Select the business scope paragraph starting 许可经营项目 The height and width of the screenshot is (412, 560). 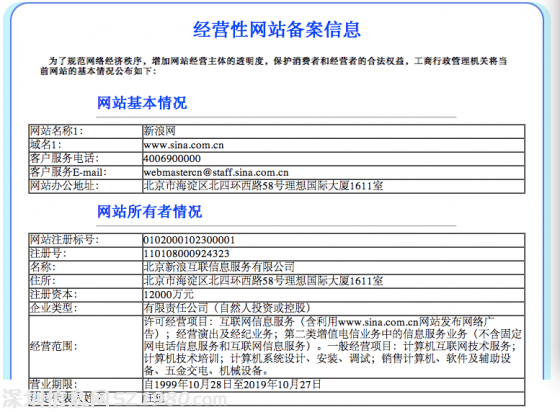pos(332,346)
